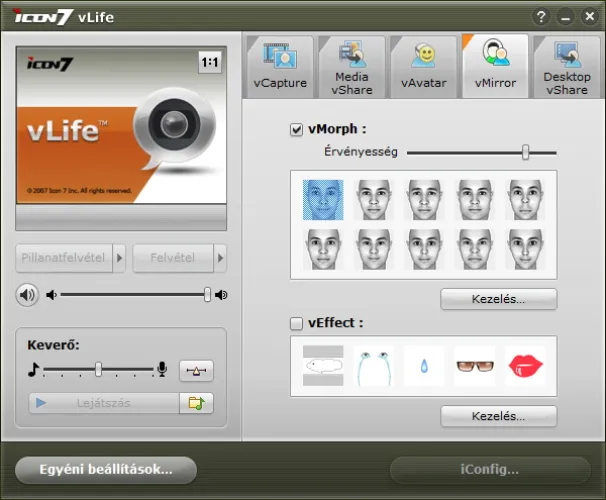Image resolution: width=606 pixels, height=500 pixels.
Task: Open the vAvatar tab
Action: coord(424,67)
